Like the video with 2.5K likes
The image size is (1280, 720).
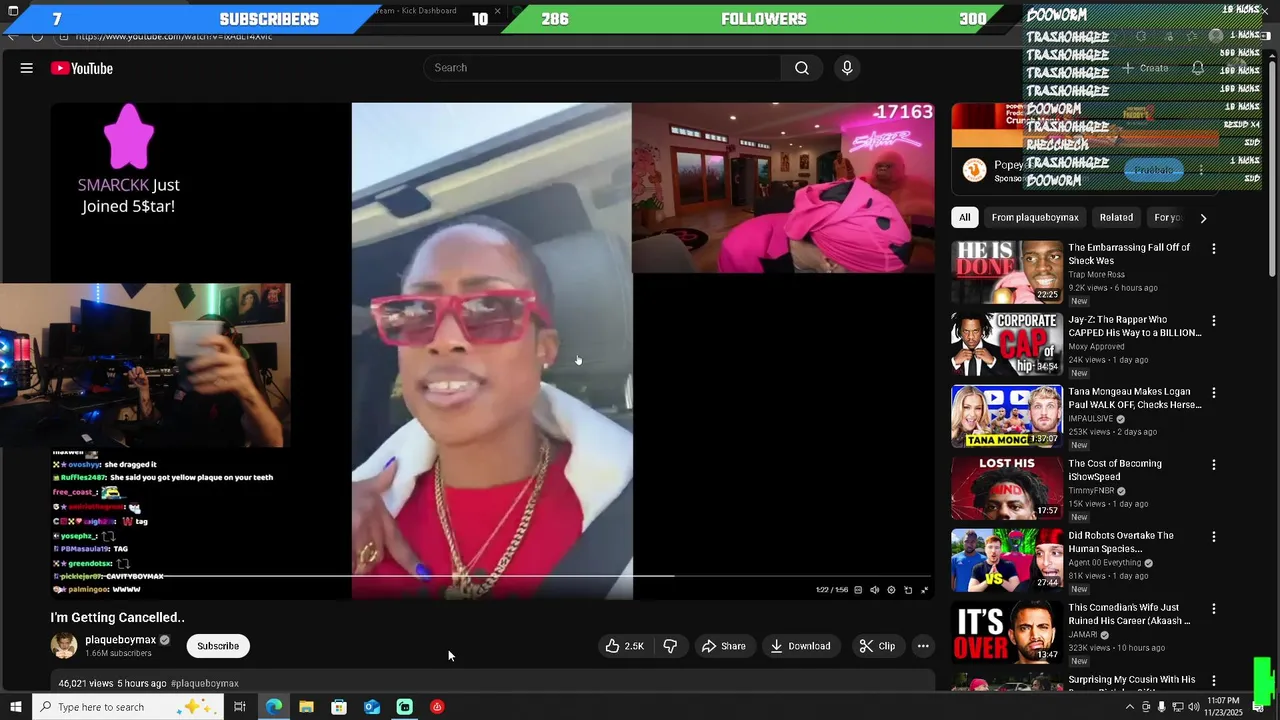624,646
